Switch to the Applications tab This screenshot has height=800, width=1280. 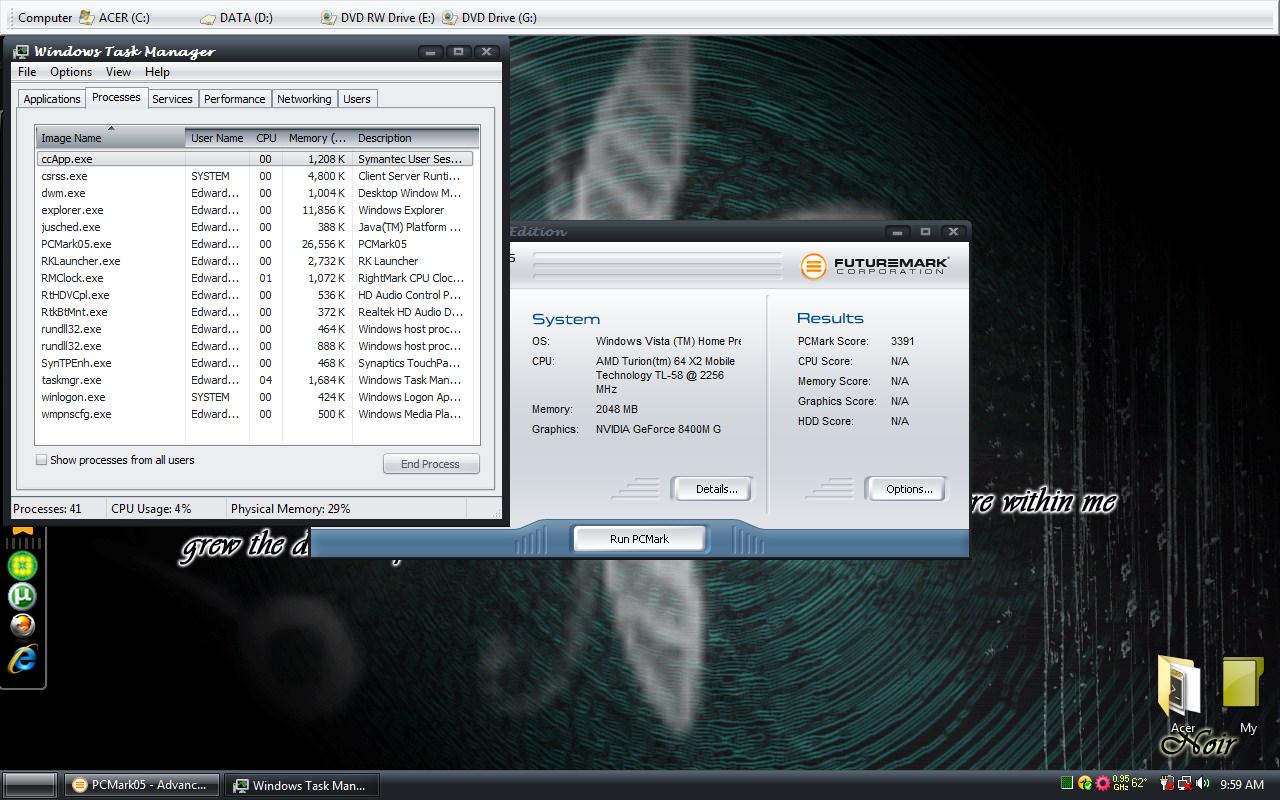tap(52, 99)
